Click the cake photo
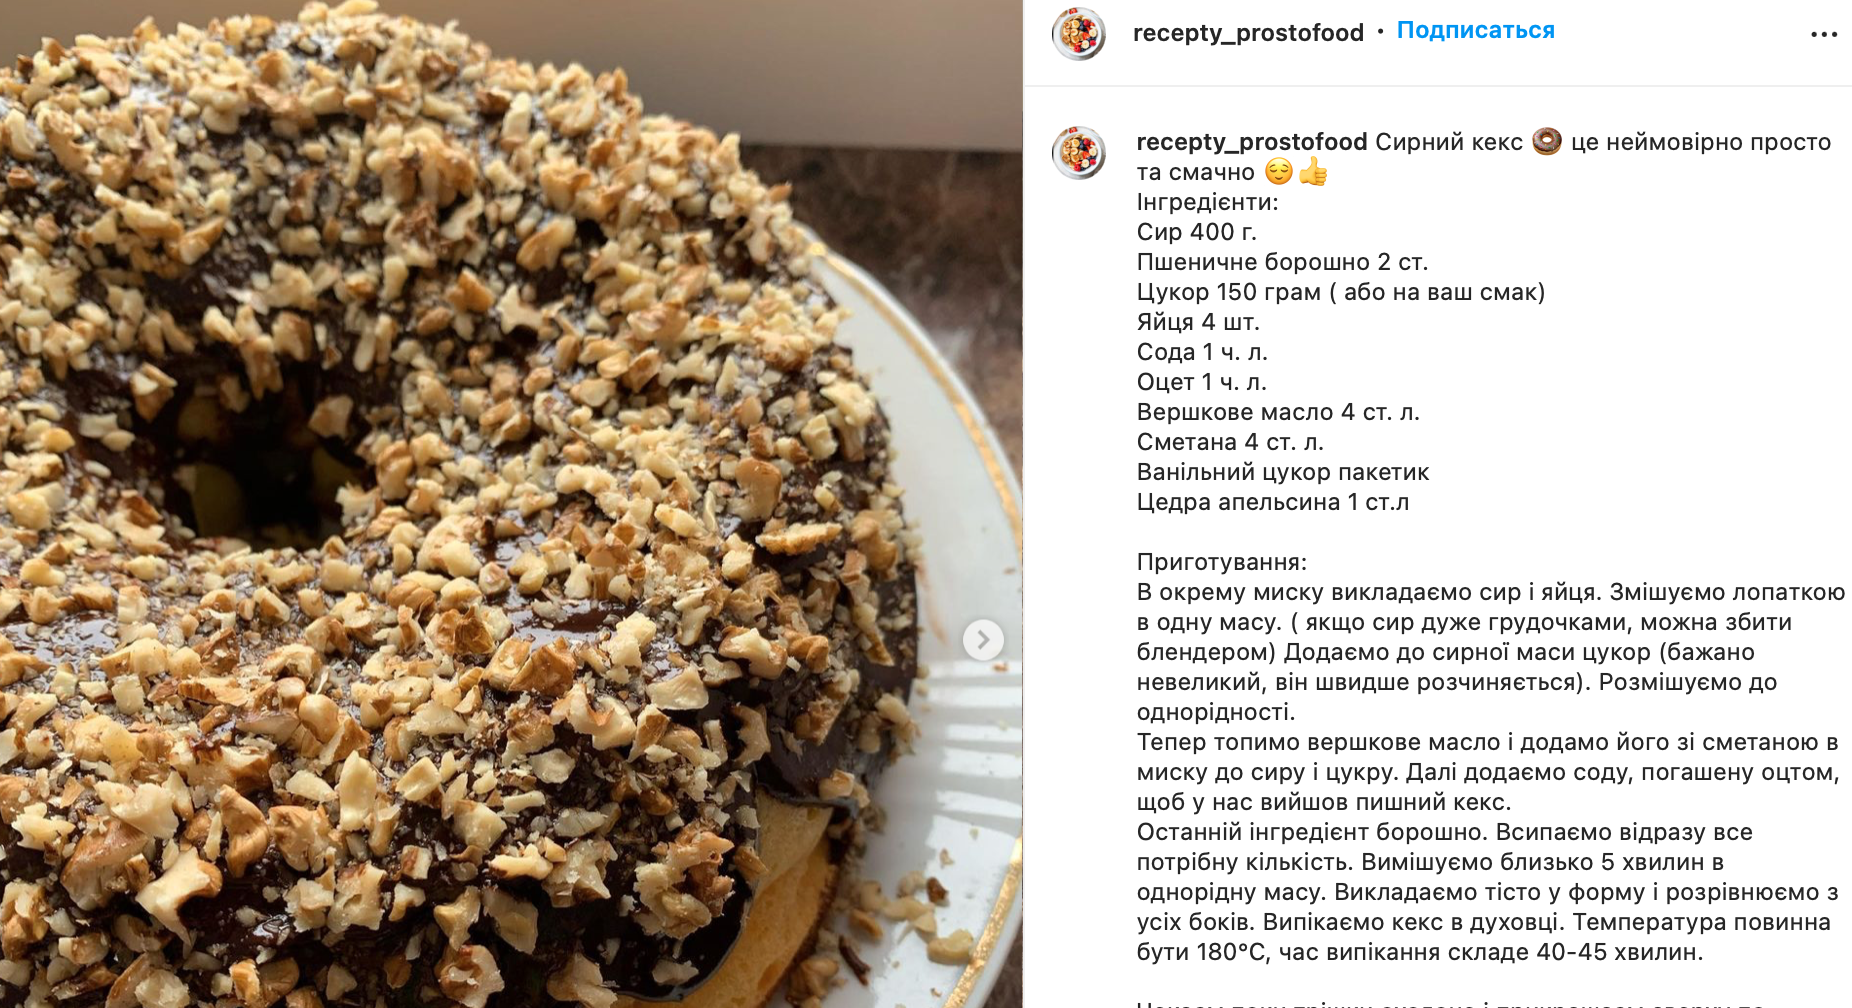 (511, 504)
